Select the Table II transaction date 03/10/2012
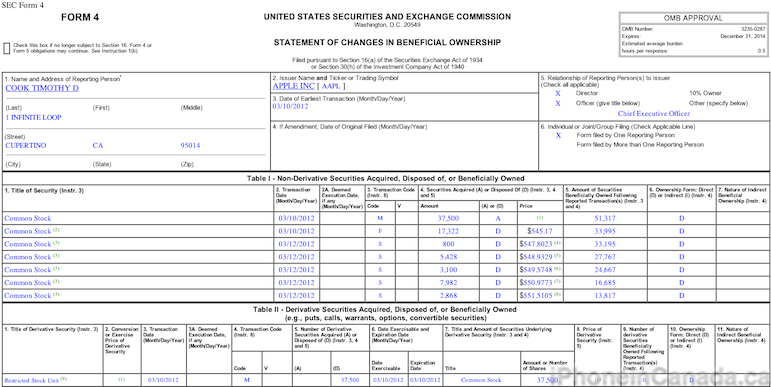This screenshot has width=771, height=387. 163,381
